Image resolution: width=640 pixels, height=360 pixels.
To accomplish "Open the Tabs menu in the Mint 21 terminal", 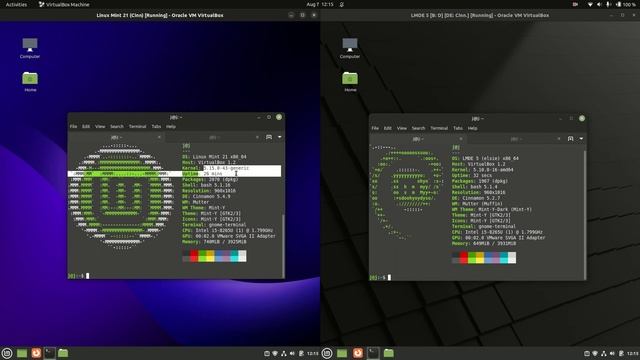I will click(156, 127).
